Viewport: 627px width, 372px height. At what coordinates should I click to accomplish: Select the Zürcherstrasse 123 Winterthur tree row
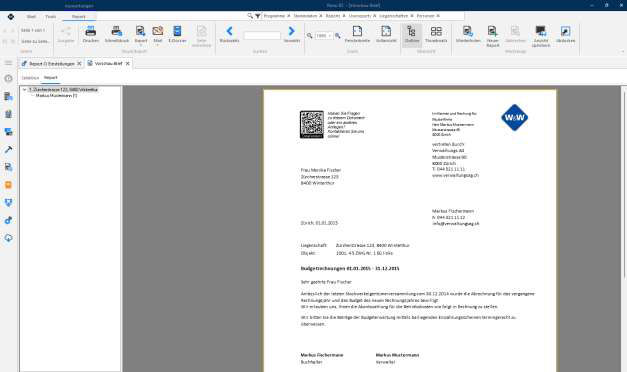63,90
